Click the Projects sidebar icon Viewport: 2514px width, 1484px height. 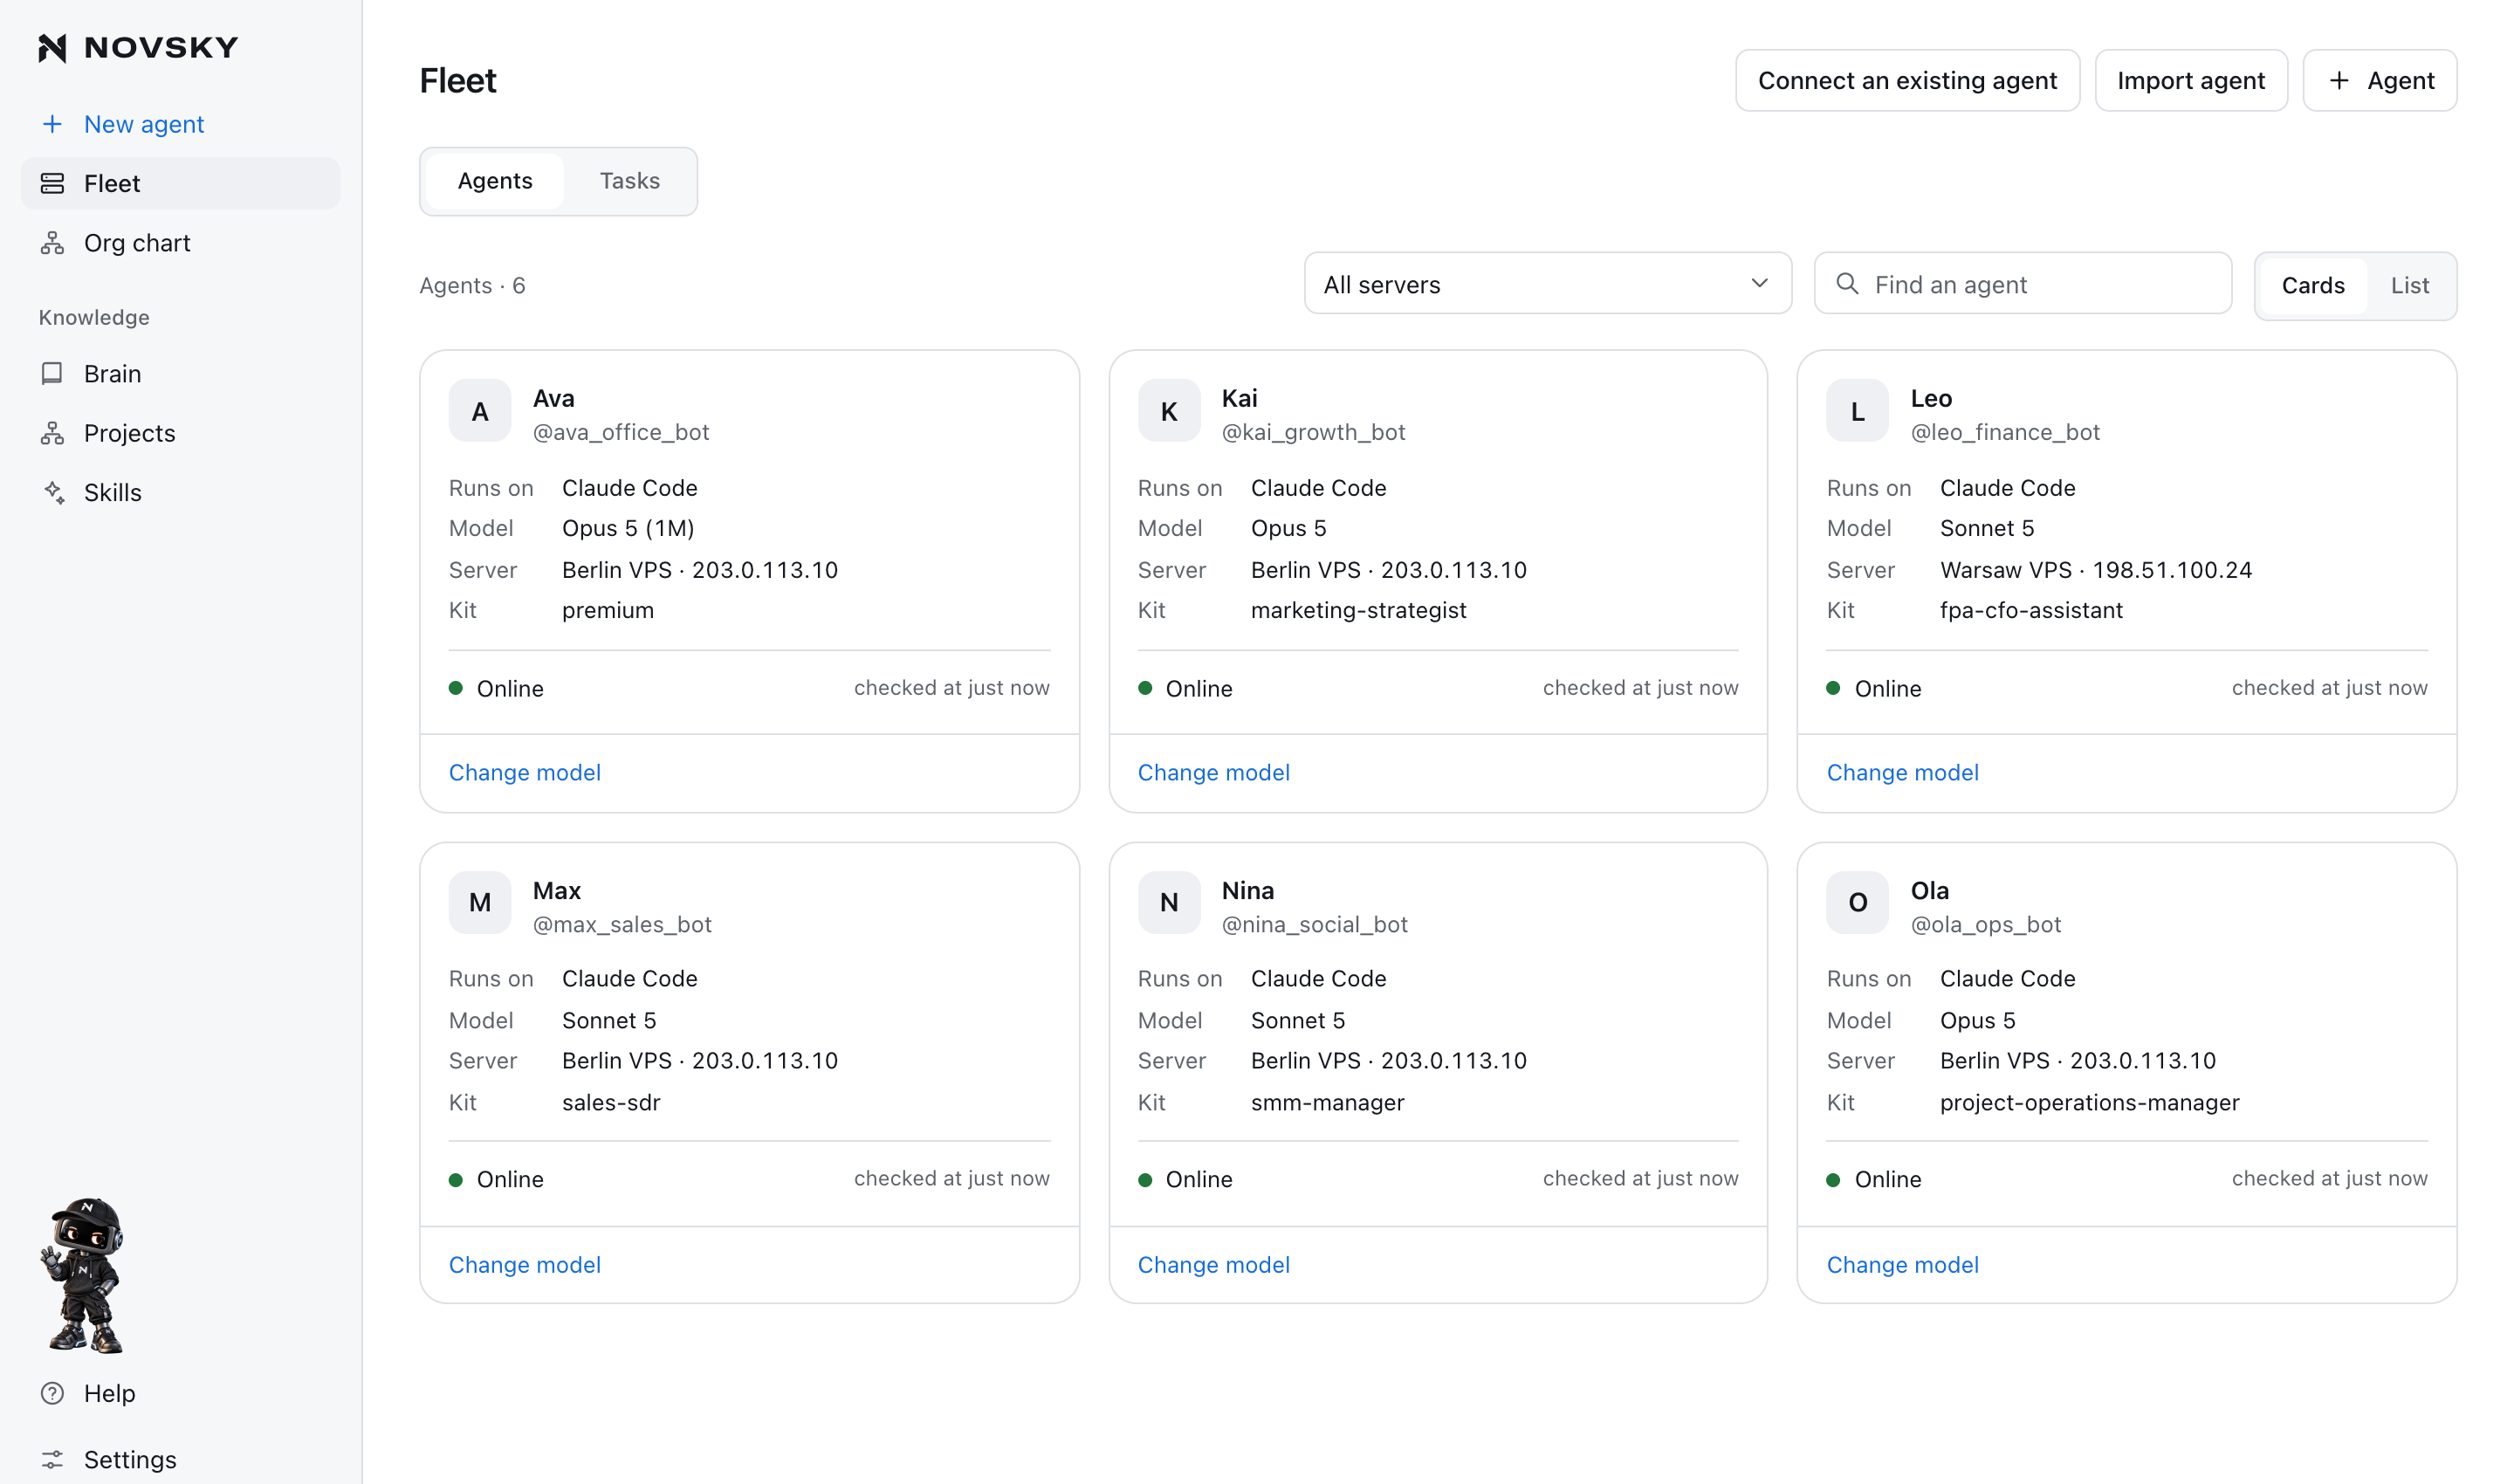click(x=52, y=433)
